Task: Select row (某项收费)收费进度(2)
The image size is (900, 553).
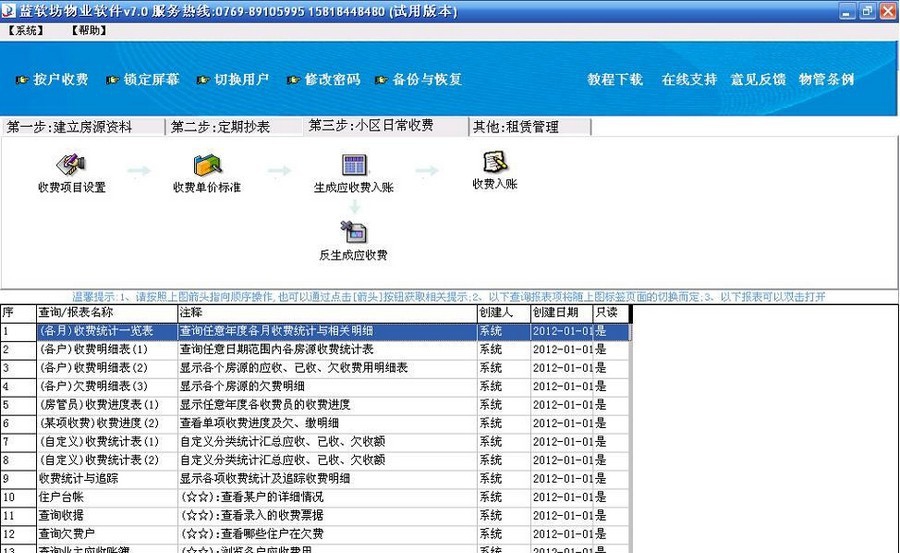Action: pyautogui.click(x=315, y=423)
